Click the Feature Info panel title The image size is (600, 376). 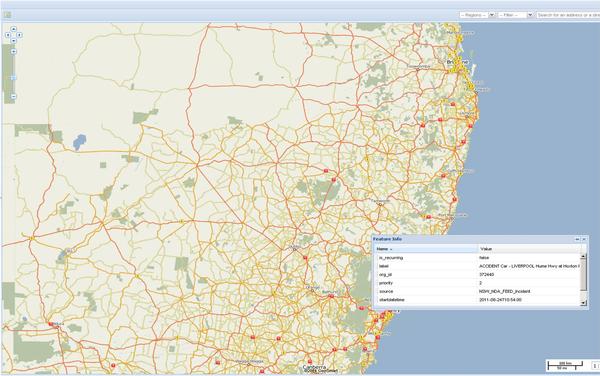387,239
